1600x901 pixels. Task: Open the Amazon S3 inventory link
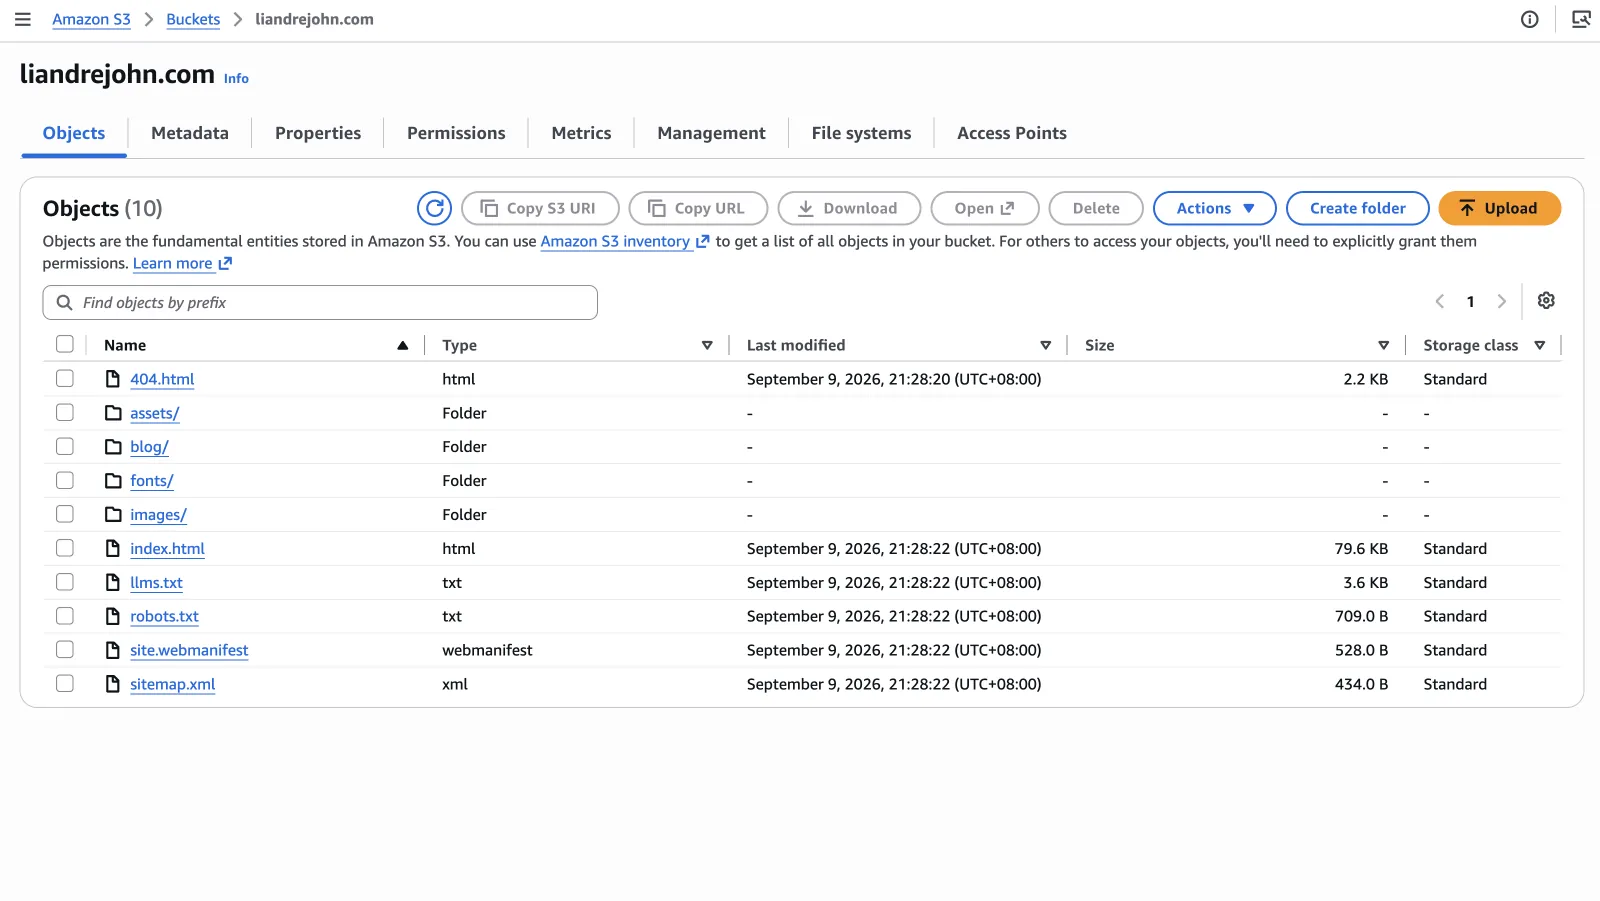[615, 241]
